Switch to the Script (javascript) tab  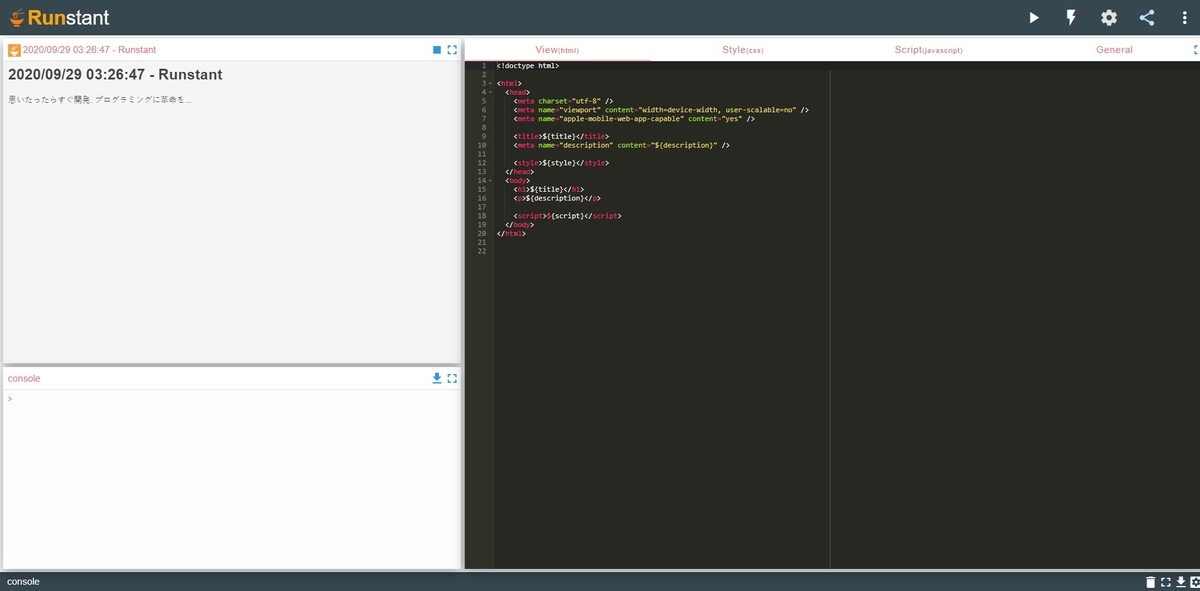928,49
